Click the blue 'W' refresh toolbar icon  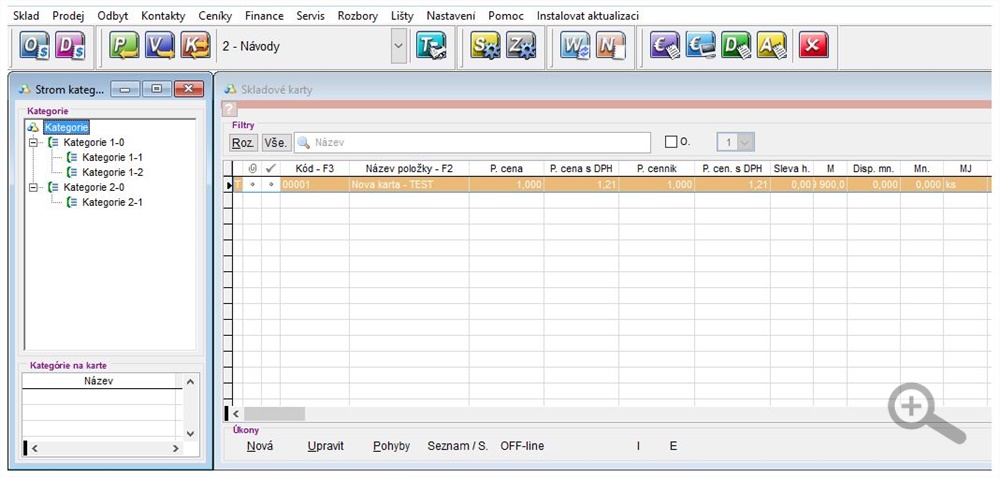575,46
